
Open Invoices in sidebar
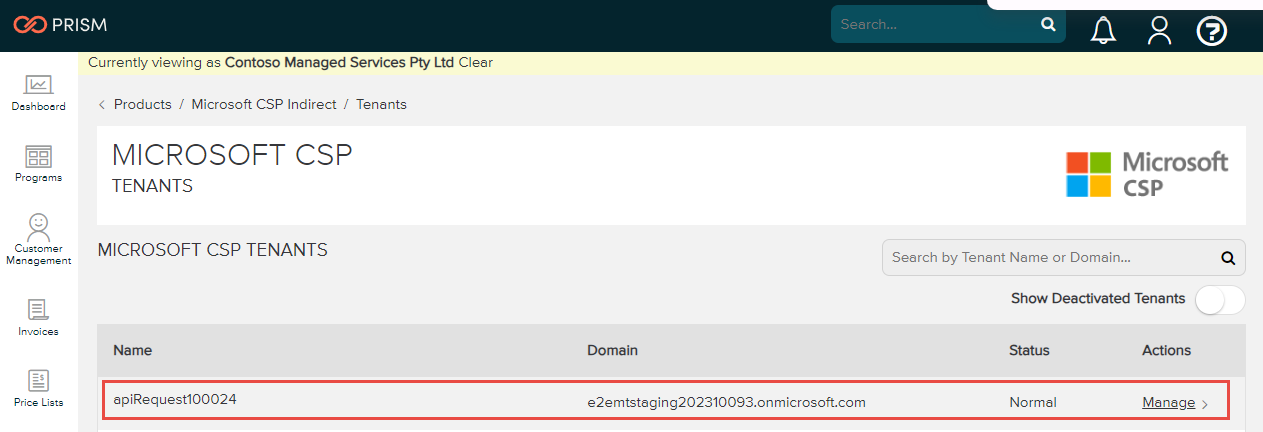39,318
